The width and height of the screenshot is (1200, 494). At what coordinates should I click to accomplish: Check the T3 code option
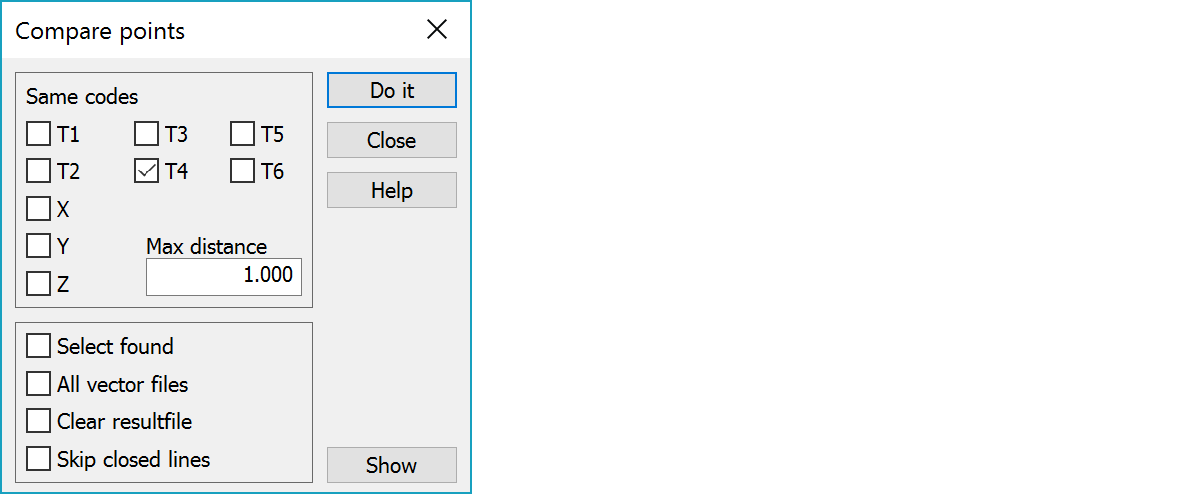pos(147,134)
